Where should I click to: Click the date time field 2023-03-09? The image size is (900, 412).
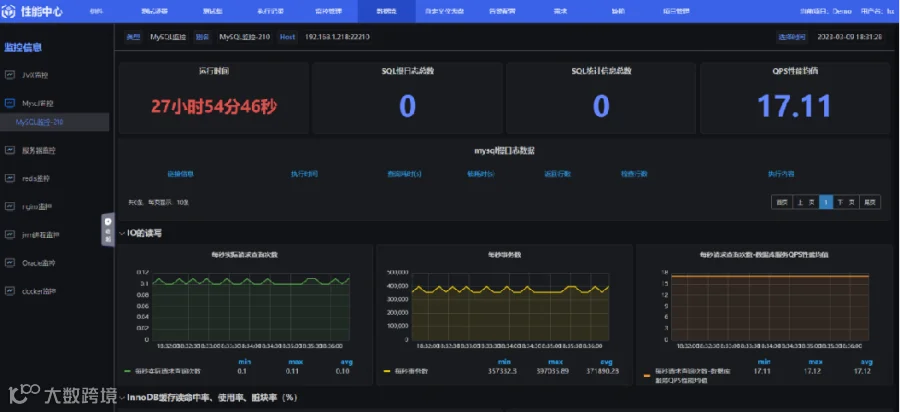[849, 37]
